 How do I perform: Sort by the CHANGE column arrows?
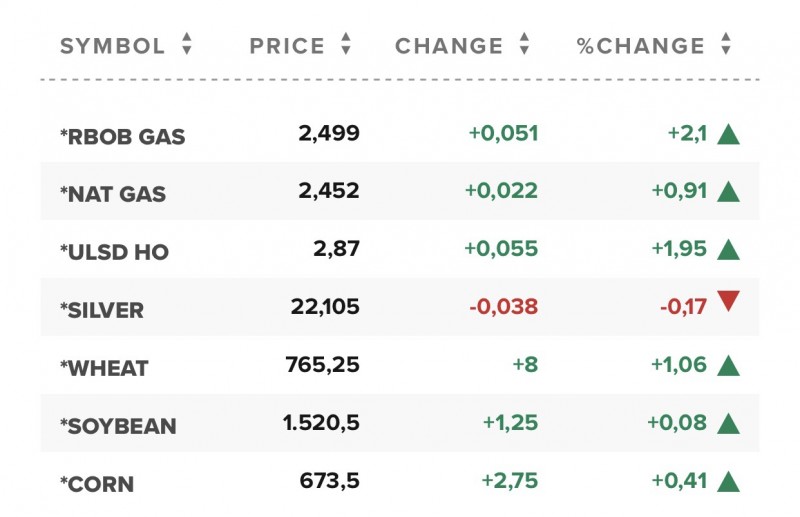tap(524, 45)
